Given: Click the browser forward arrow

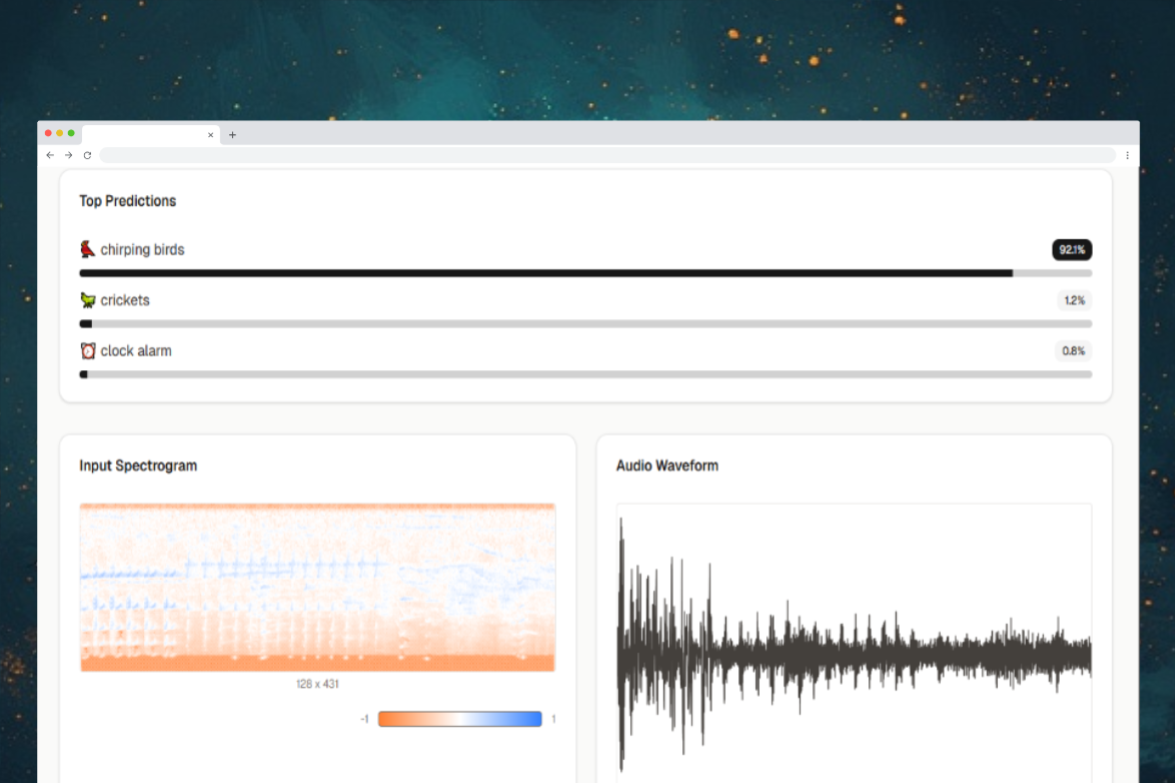Looking at the screenshot, I should pos(68,155).
